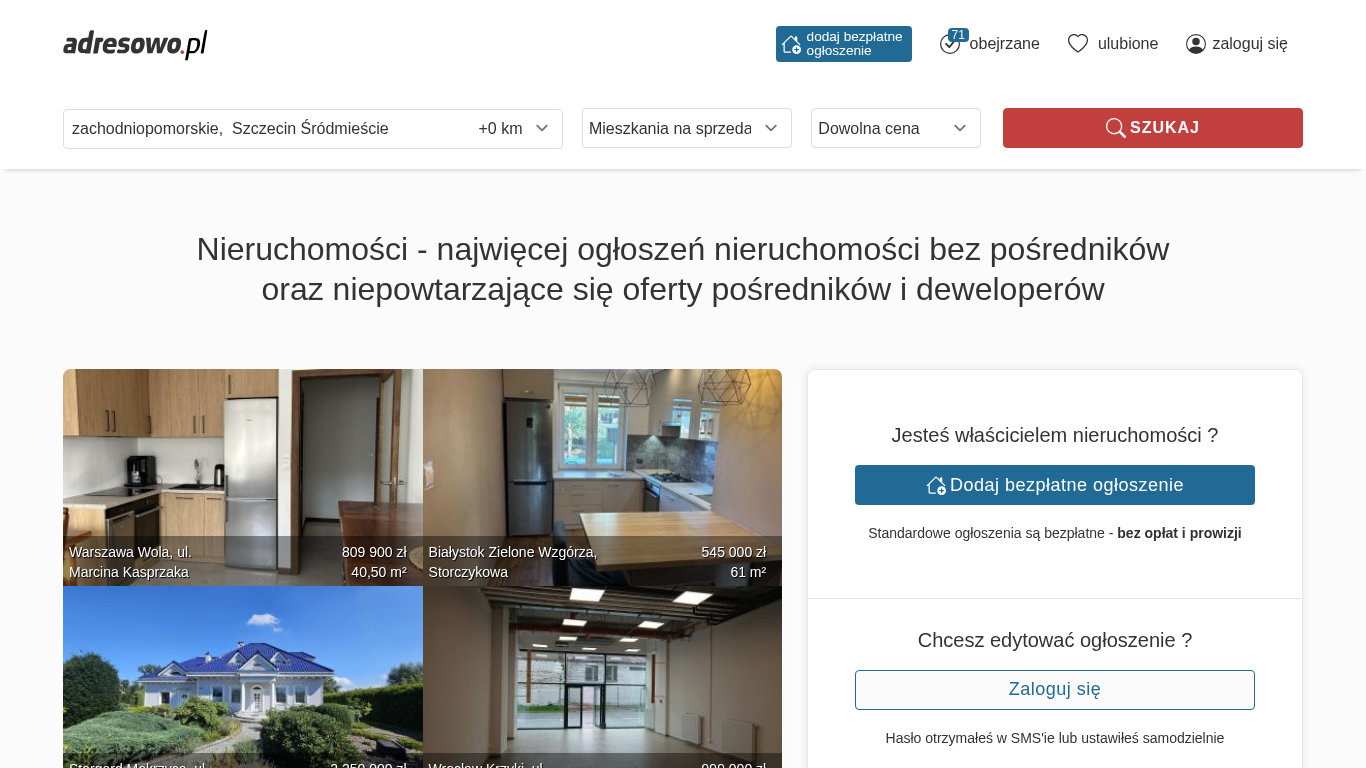The width and height of the screenshot is (1366, 768).
Task: Open viewed listings checkmark icon with 71 badge
Action: coord(951,43)
